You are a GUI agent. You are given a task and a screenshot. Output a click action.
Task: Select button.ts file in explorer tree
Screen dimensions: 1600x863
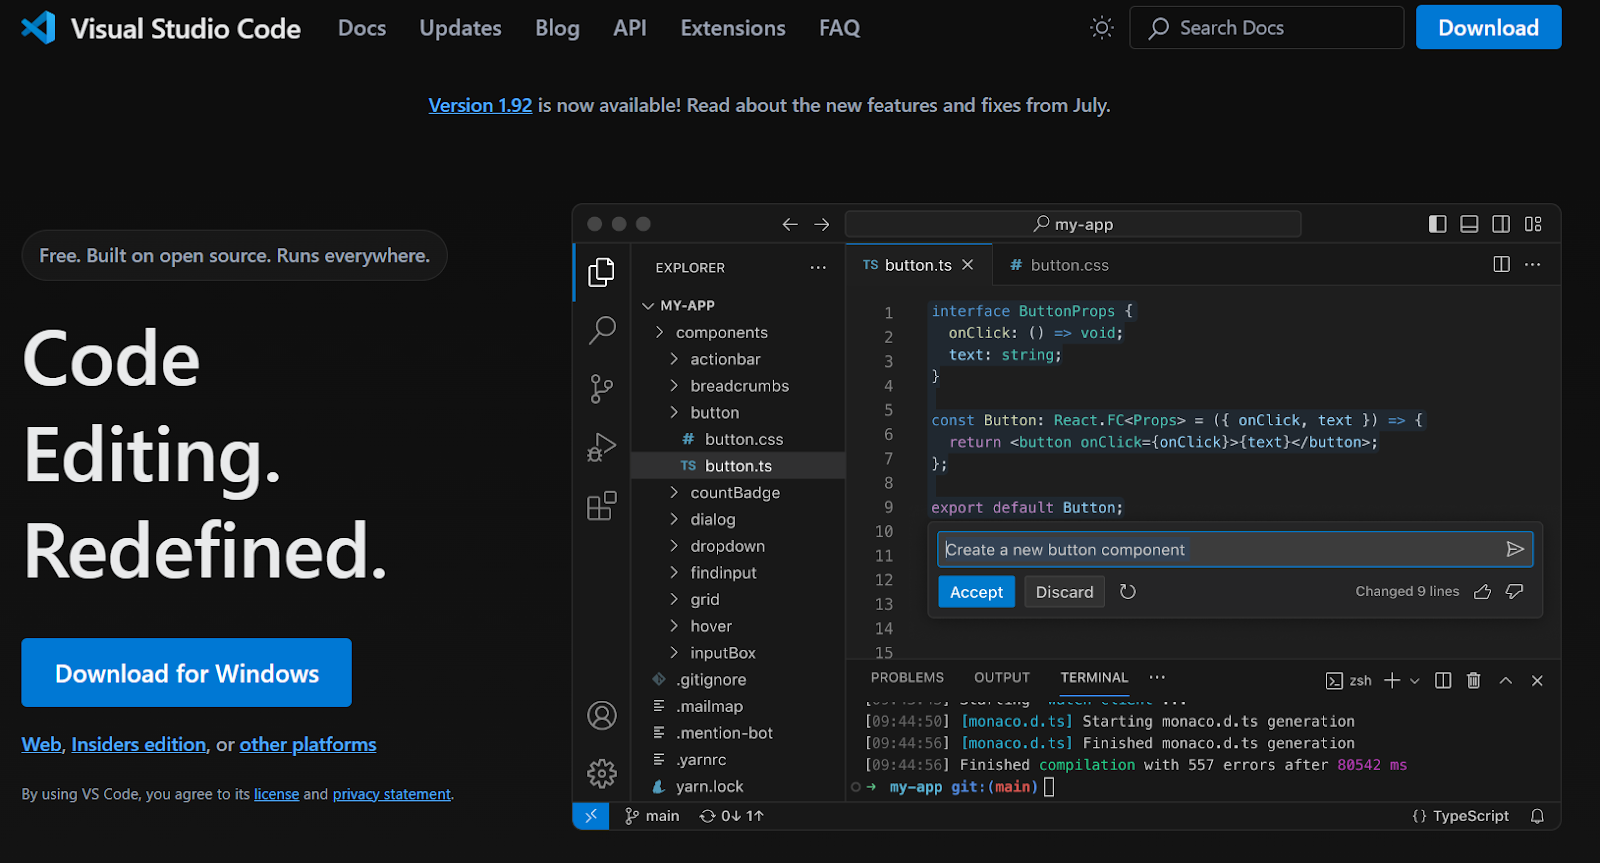coord(738,466)
